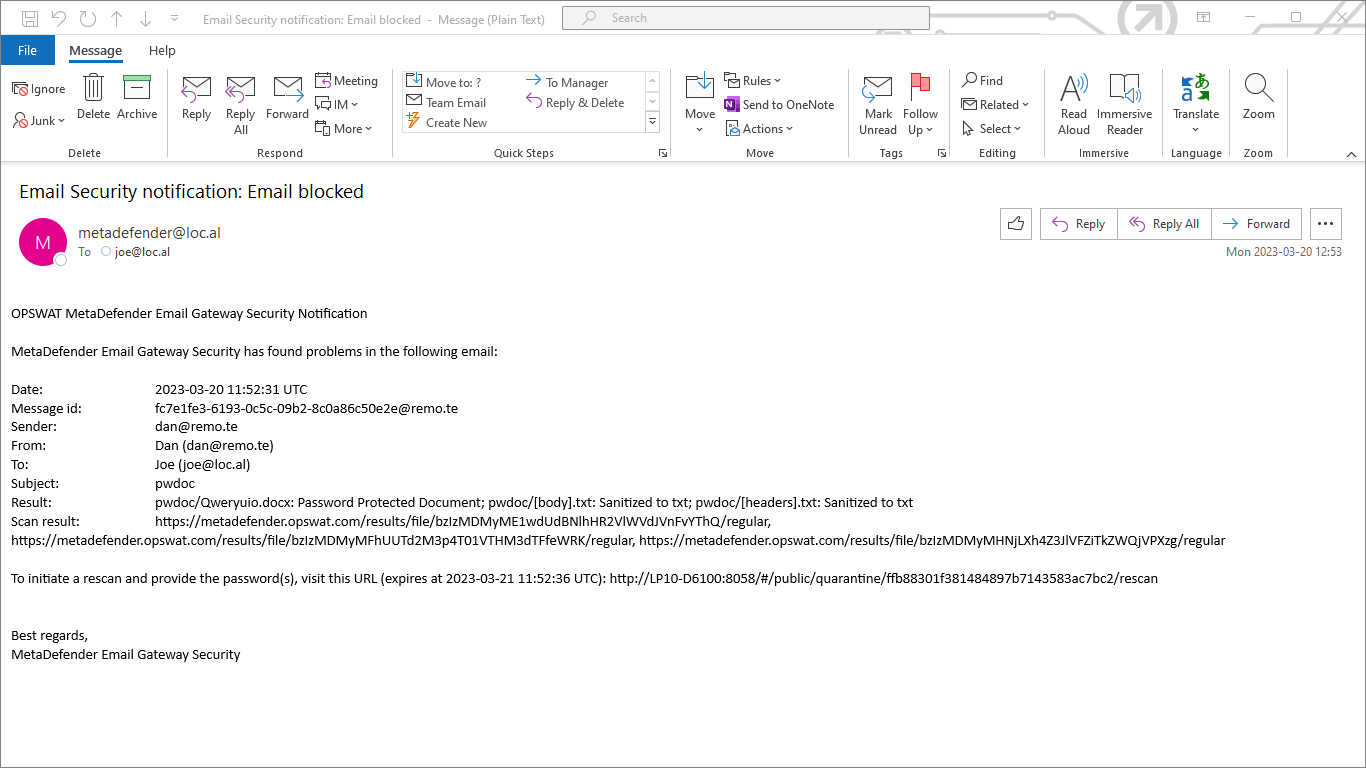The height and width of the screenshot is (768, 1366).
Task: Reply using the ribbon Reply icon
Action: point(196,98)
